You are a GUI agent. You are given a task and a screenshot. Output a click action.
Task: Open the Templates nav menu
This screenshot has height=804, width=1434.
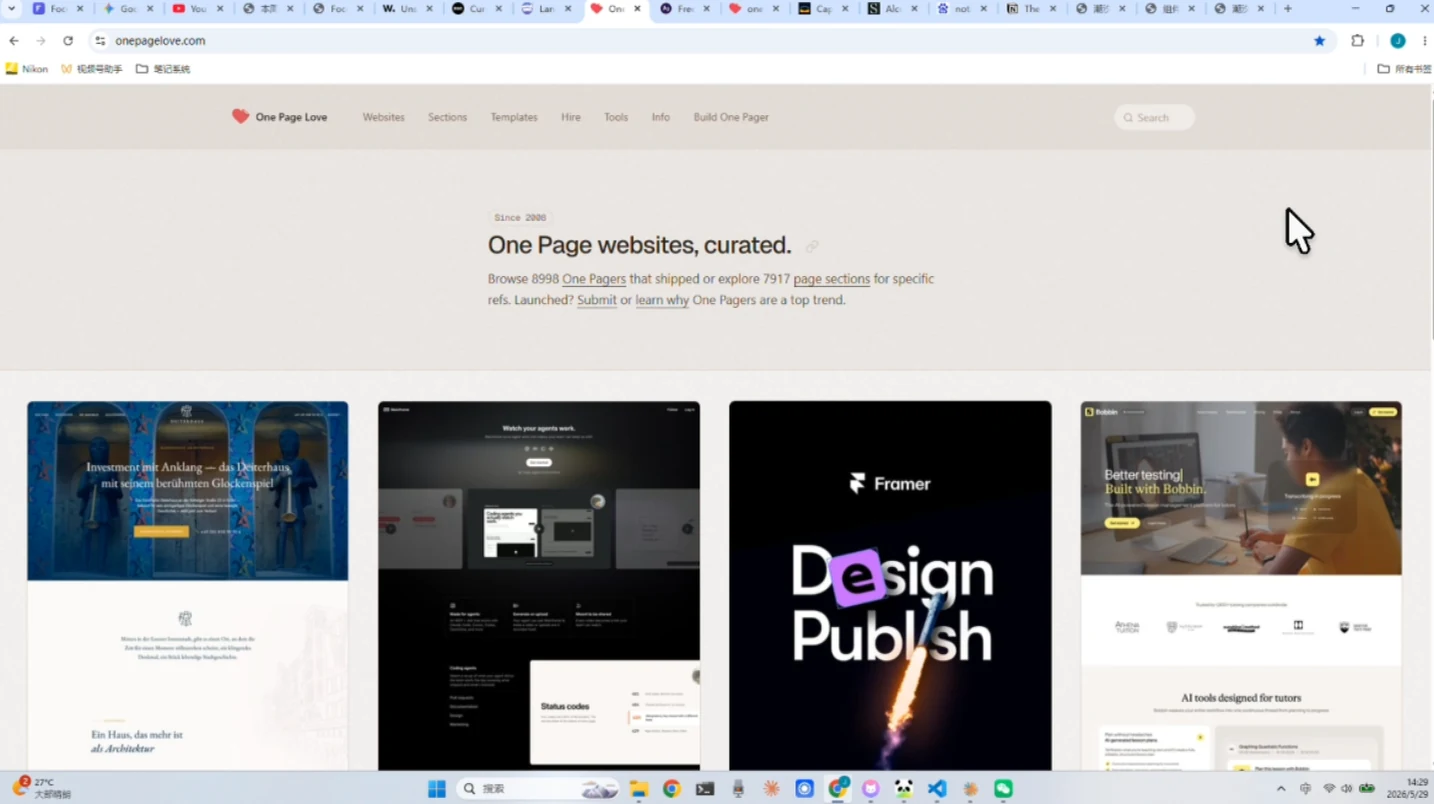point(514,117)
